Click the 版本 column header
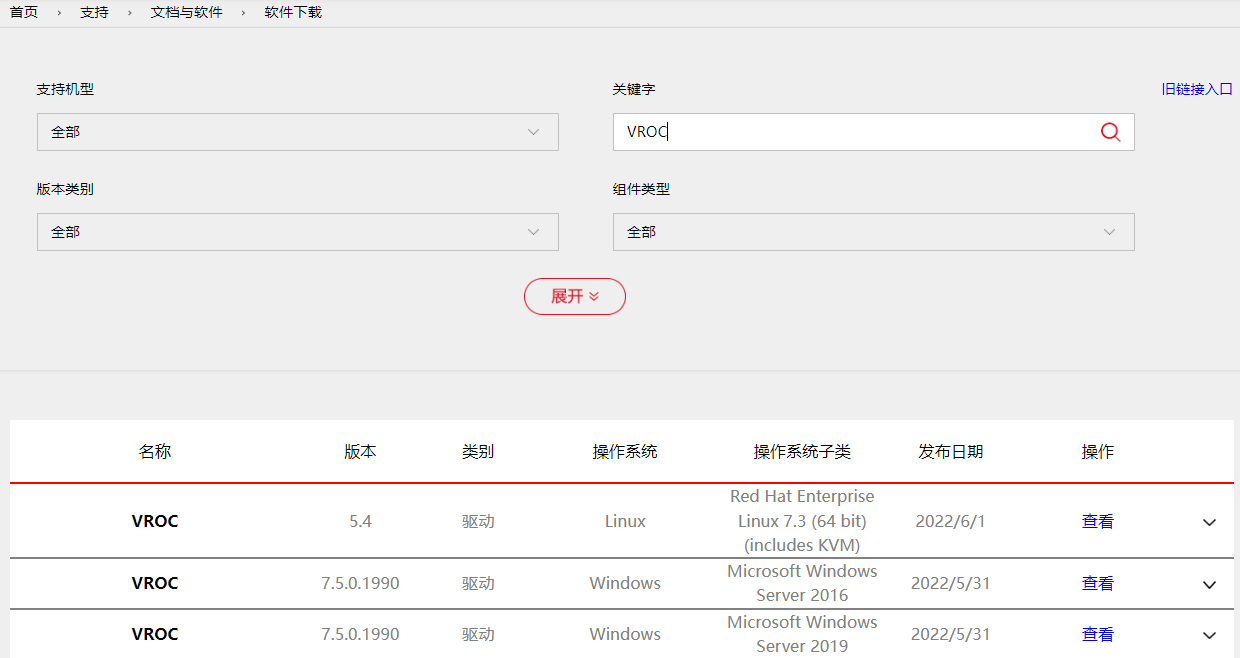Image resolution: width=1240 pixels, height=658 pixels. pyautogui.click(x=360, y=451)
